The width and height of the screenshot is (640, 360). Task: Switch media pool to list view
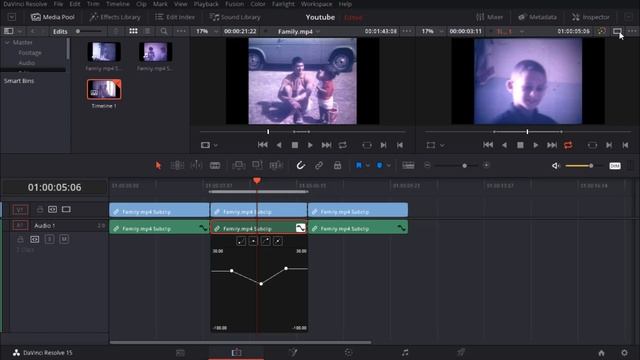pyautogui.click(x=147, y=31)
